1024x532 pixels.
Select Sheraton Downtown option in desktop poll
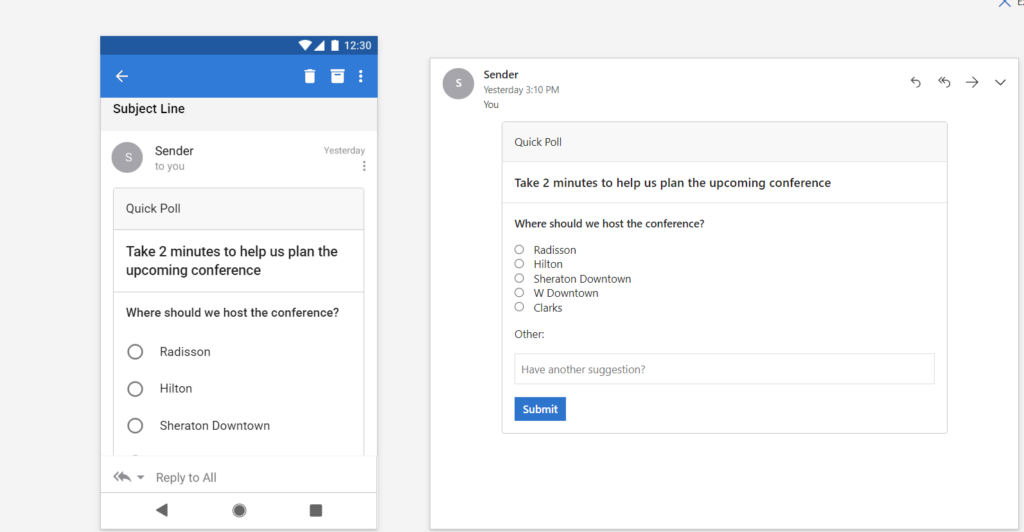coord(519,278)
